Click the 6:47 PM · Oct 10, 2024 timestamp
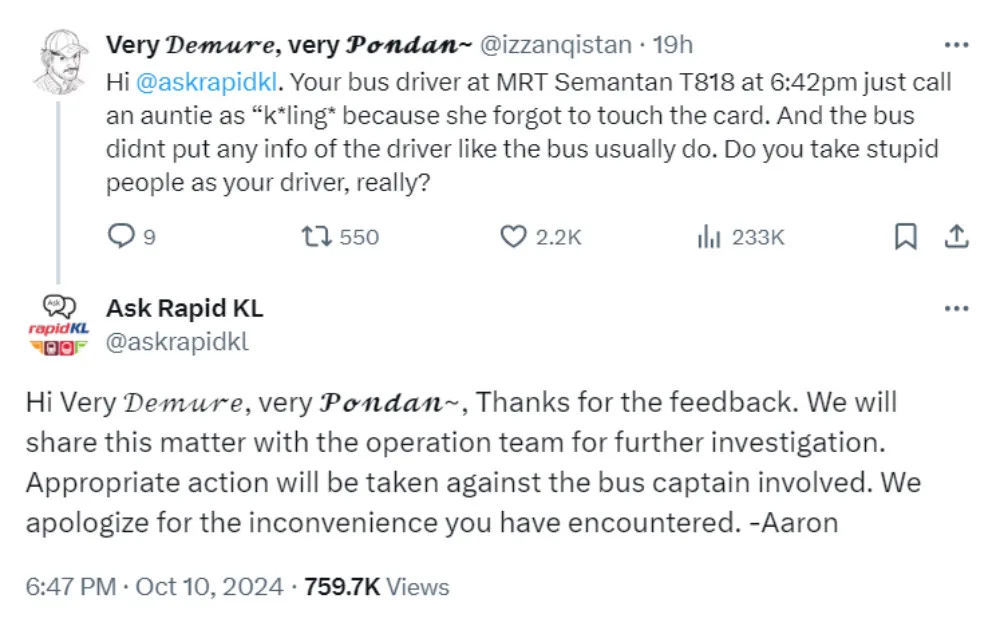This screenshot has height=623, width=1000. point(154,586)
